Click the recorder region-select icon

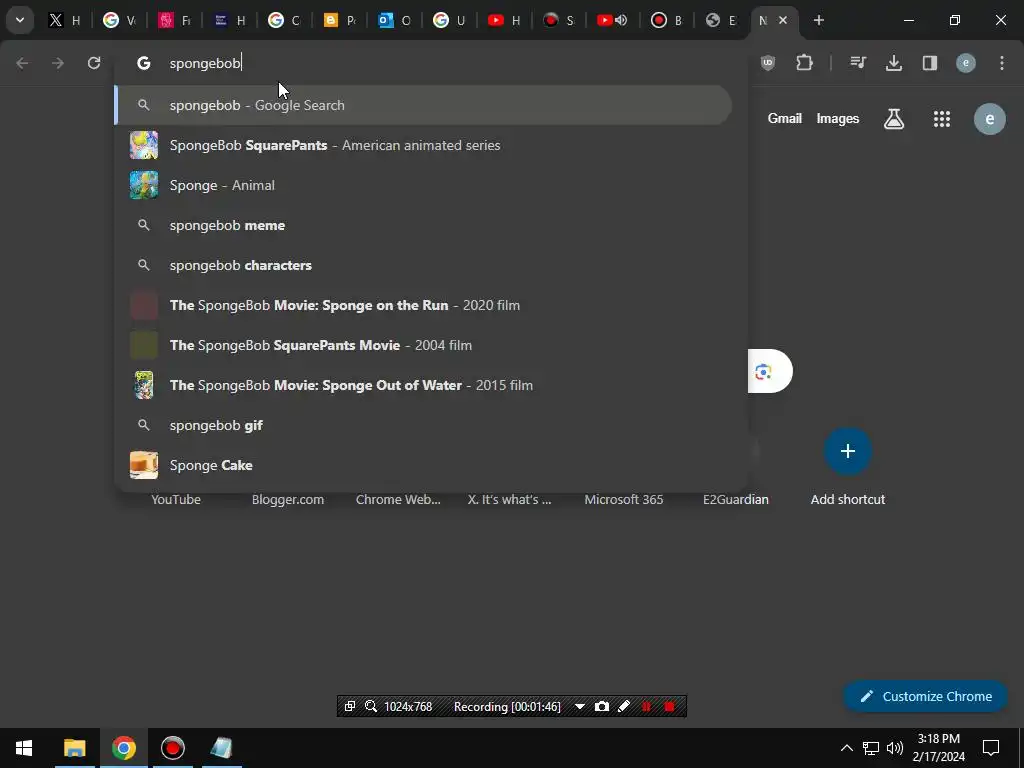click(350, 706)
